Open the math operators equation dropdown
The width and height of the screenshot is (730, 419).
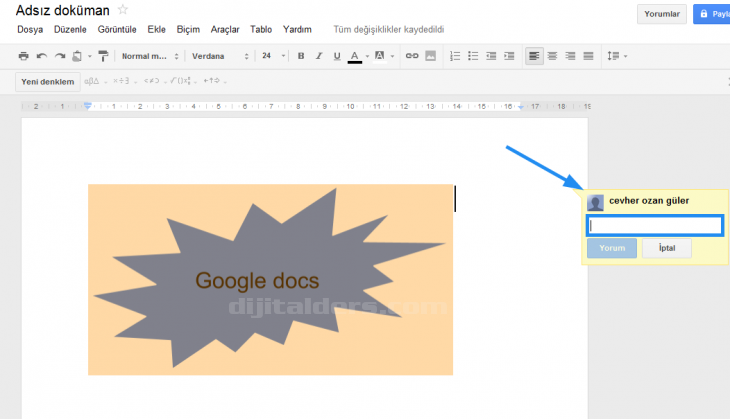pyautogui.click(x=184, y=81)
